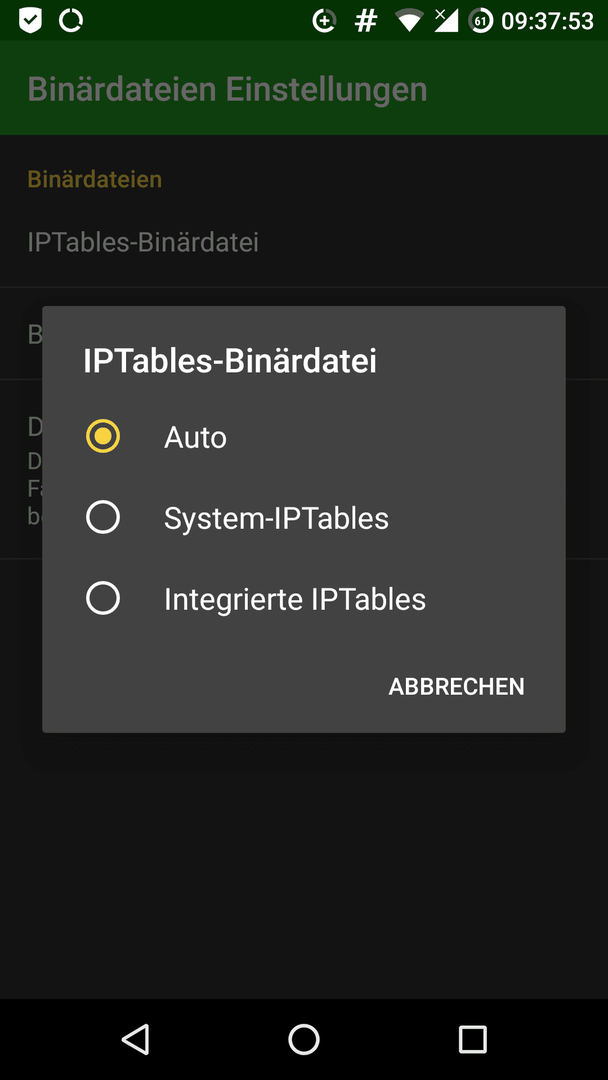
Task: Tap the Binärdateien Einstellungen title bar
Action: (x=227, y=90)
